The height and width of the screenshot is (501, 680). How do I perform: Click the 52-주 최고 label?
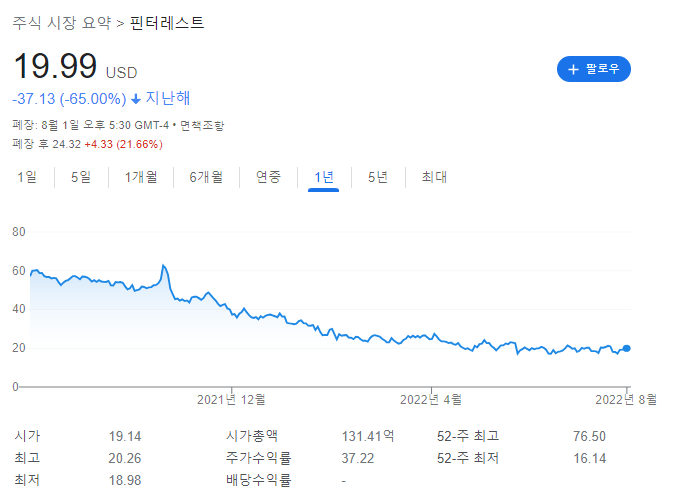[468, 436]
